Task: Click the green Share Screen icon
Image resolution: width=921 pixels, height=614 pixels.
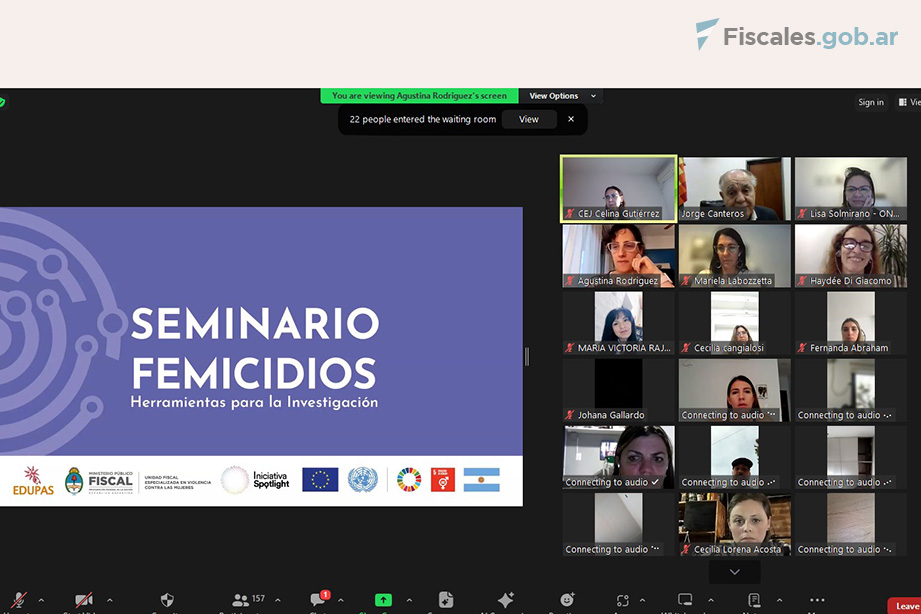Action: point(383,600)
